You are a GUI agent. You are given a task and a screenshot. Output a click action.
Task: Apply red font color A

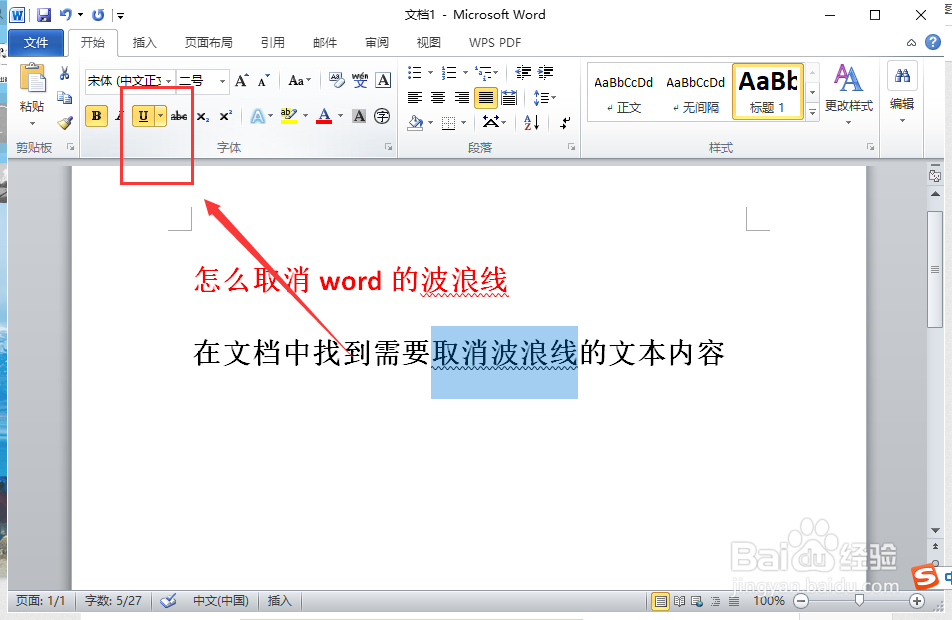324,116
